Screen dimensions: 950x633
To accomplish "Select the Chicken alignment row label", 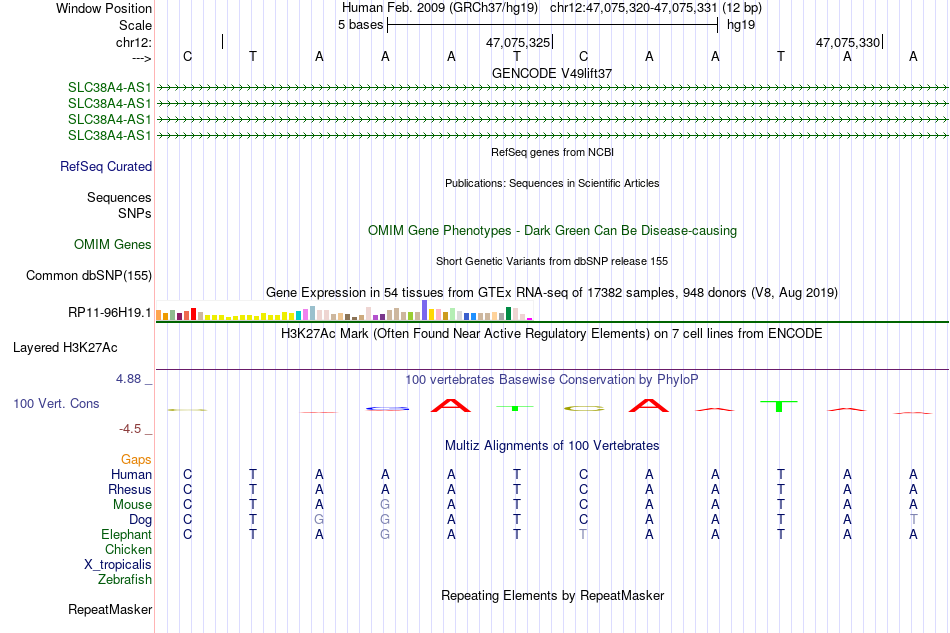I will coord(128,549).
